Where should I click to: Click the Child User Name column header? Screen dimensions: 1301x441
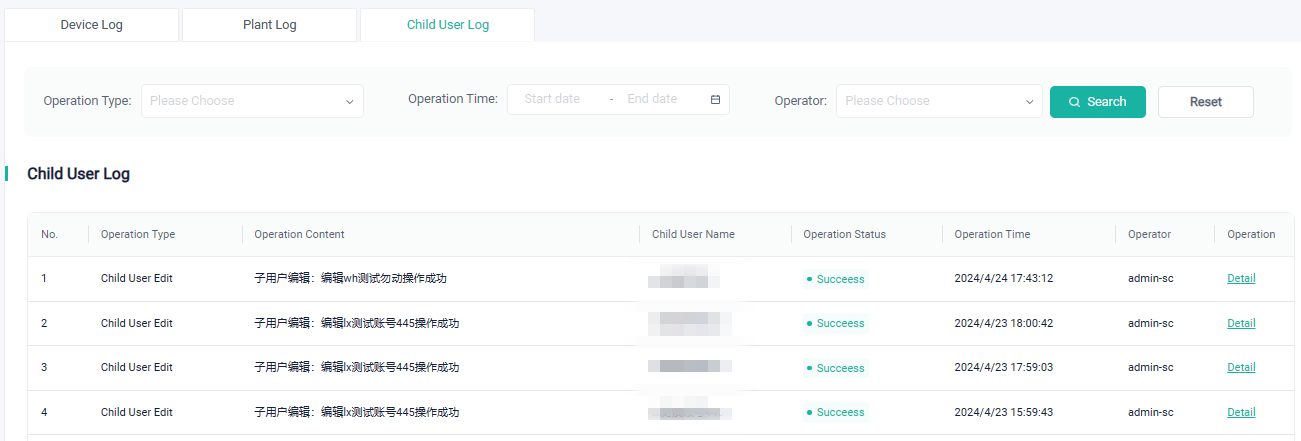click(693, 234)
